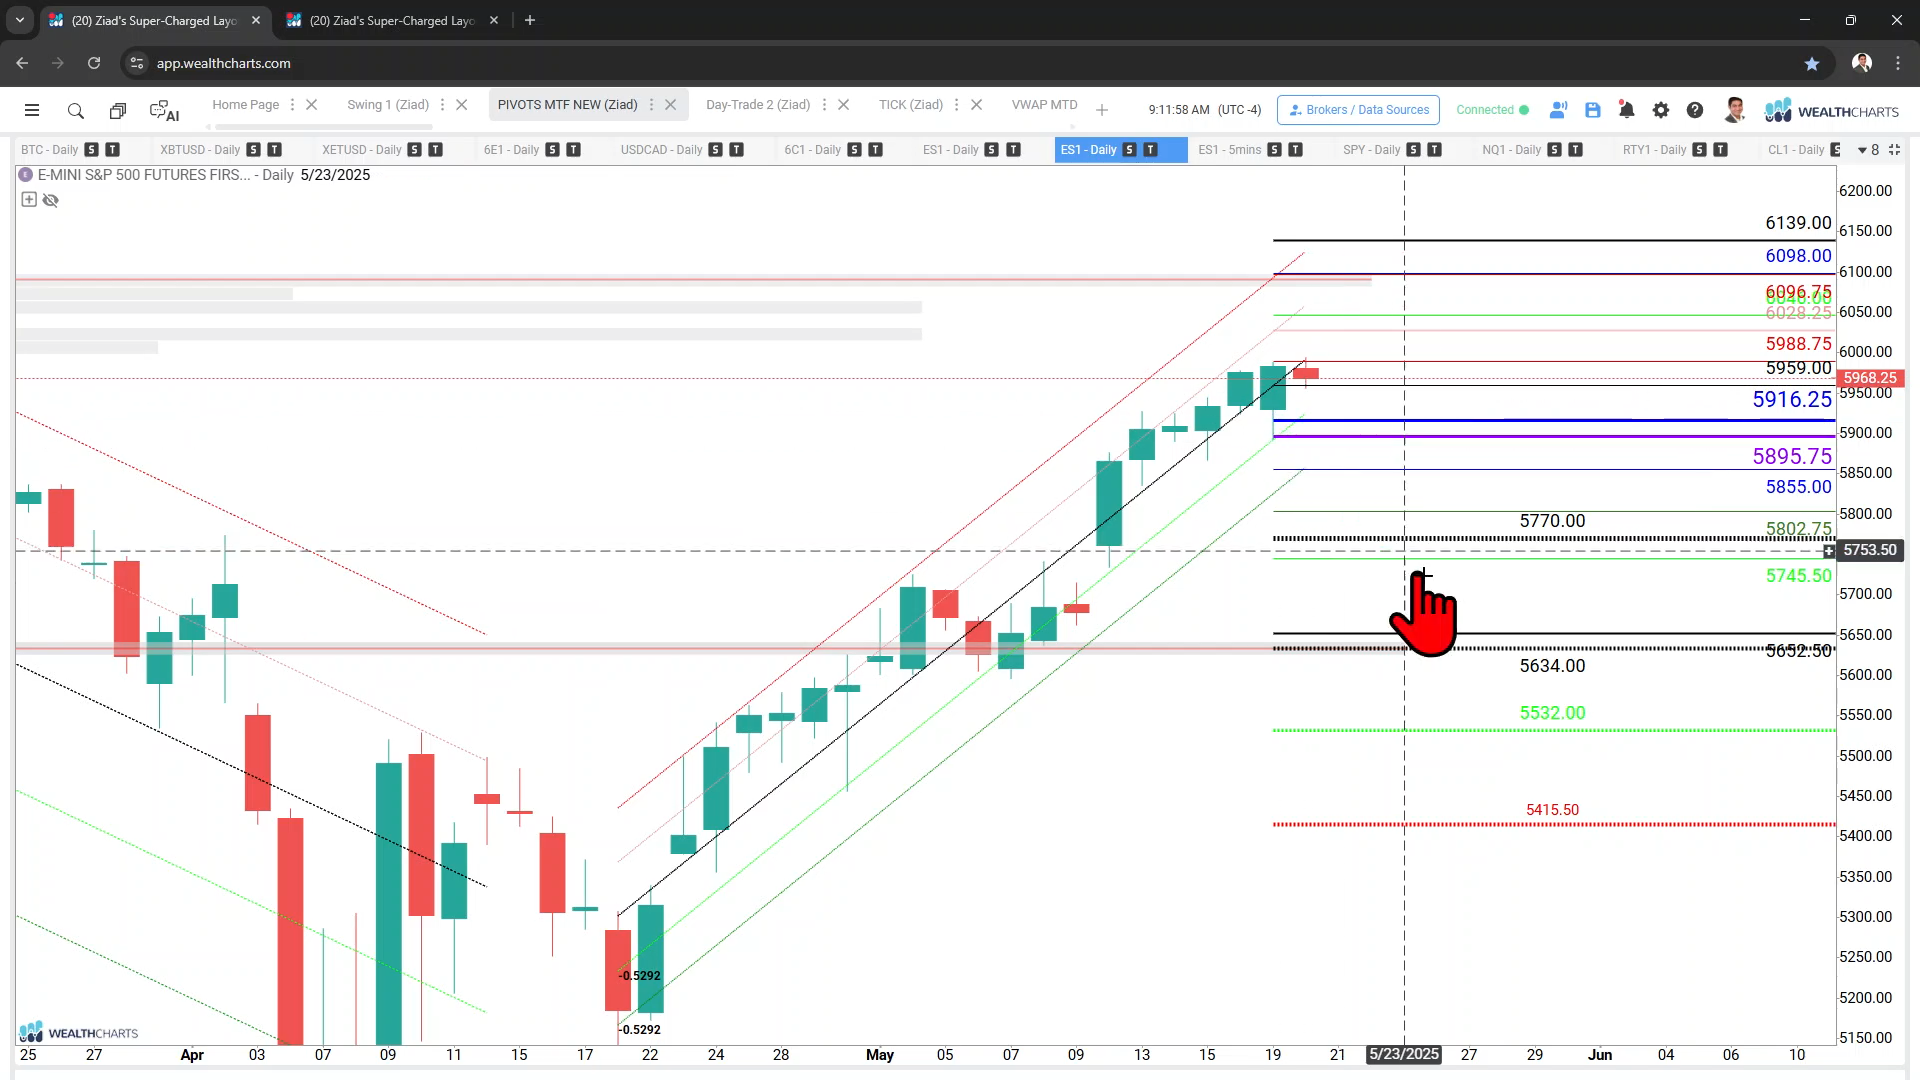
Task: Click the 5/23/2025 date marker on time axis
Action: point(1403,1055)
